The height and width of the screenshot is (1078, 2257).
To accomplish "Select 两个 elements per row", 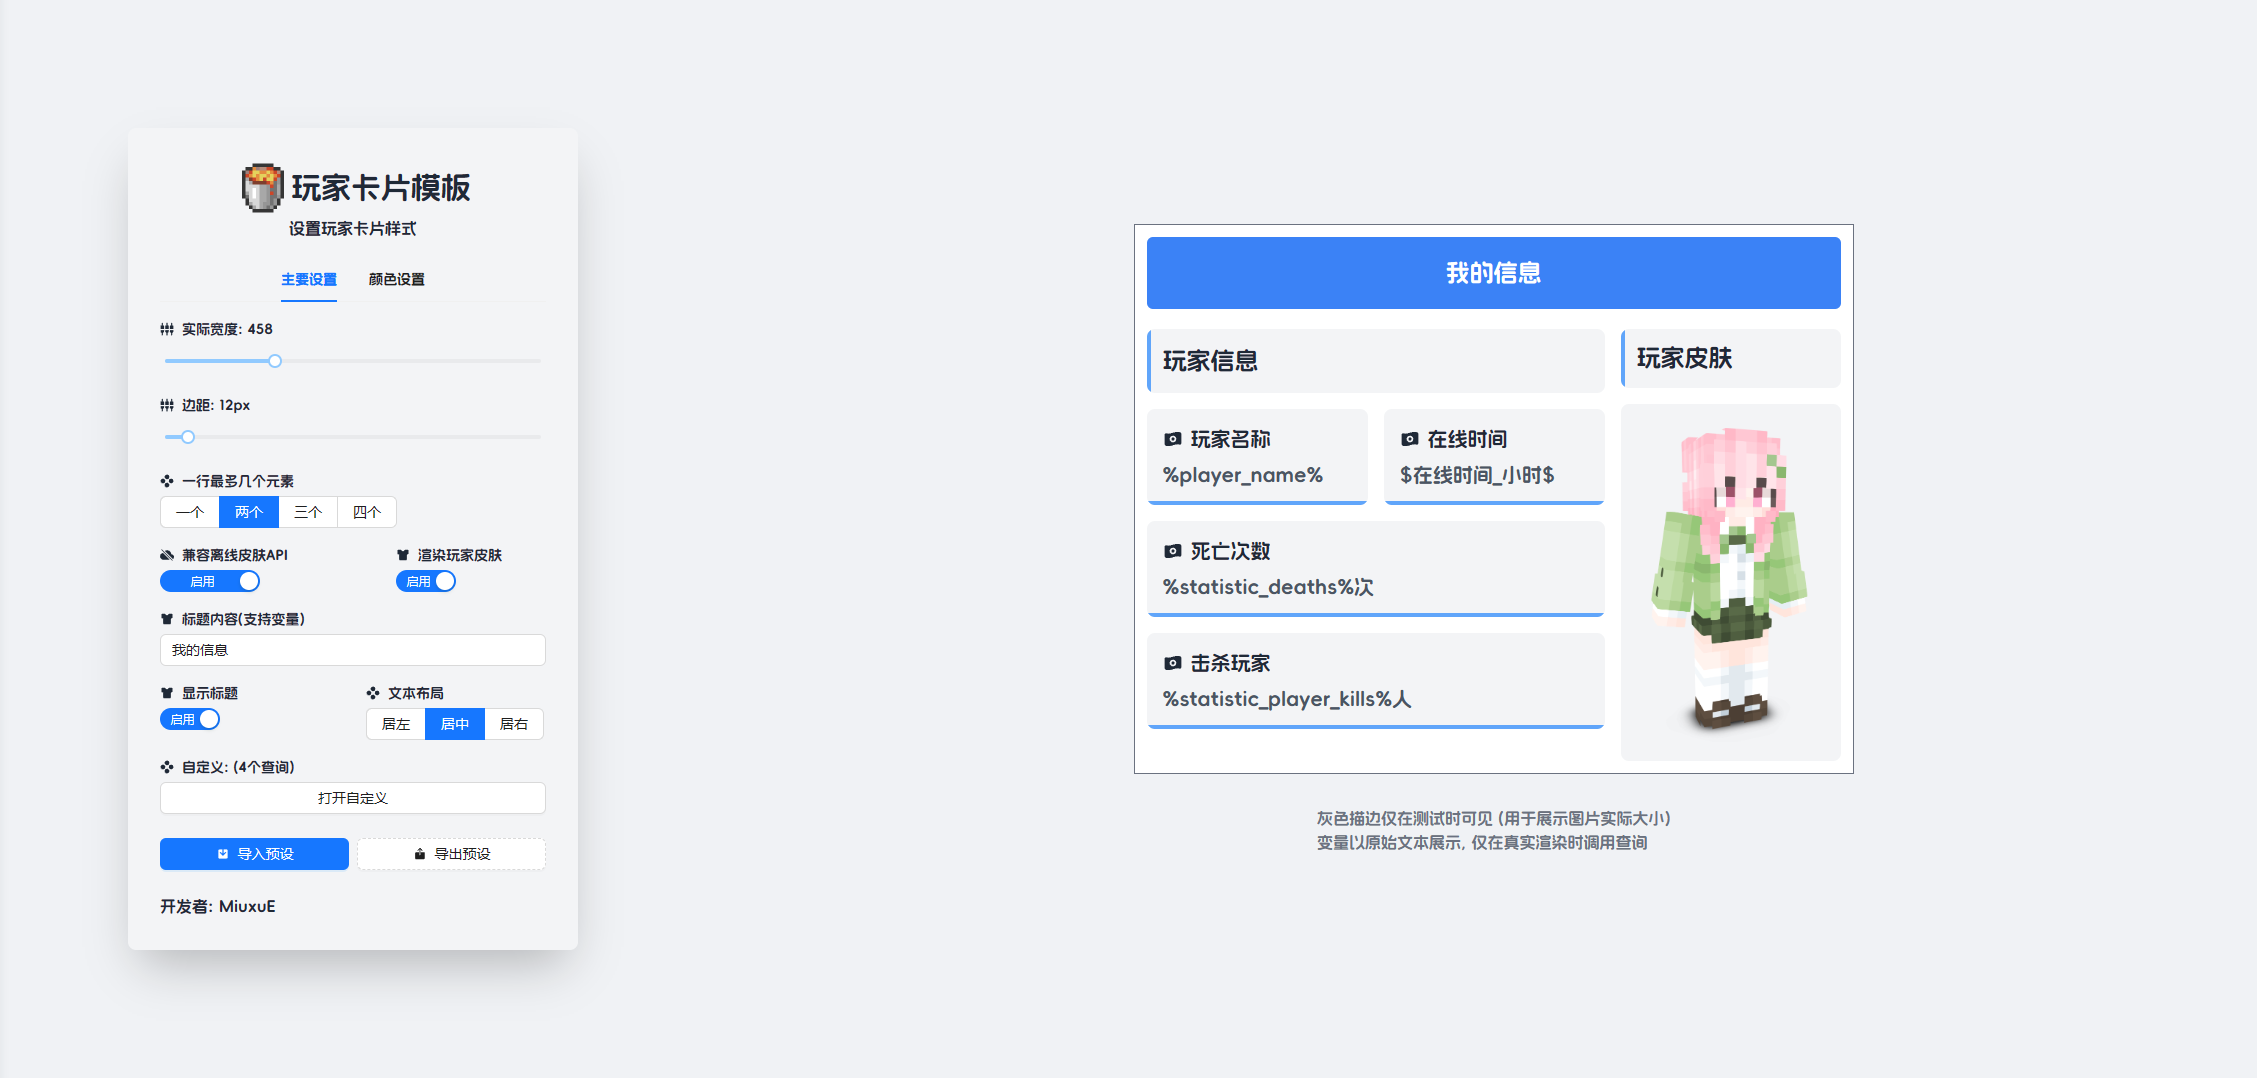I will [249, 512].
